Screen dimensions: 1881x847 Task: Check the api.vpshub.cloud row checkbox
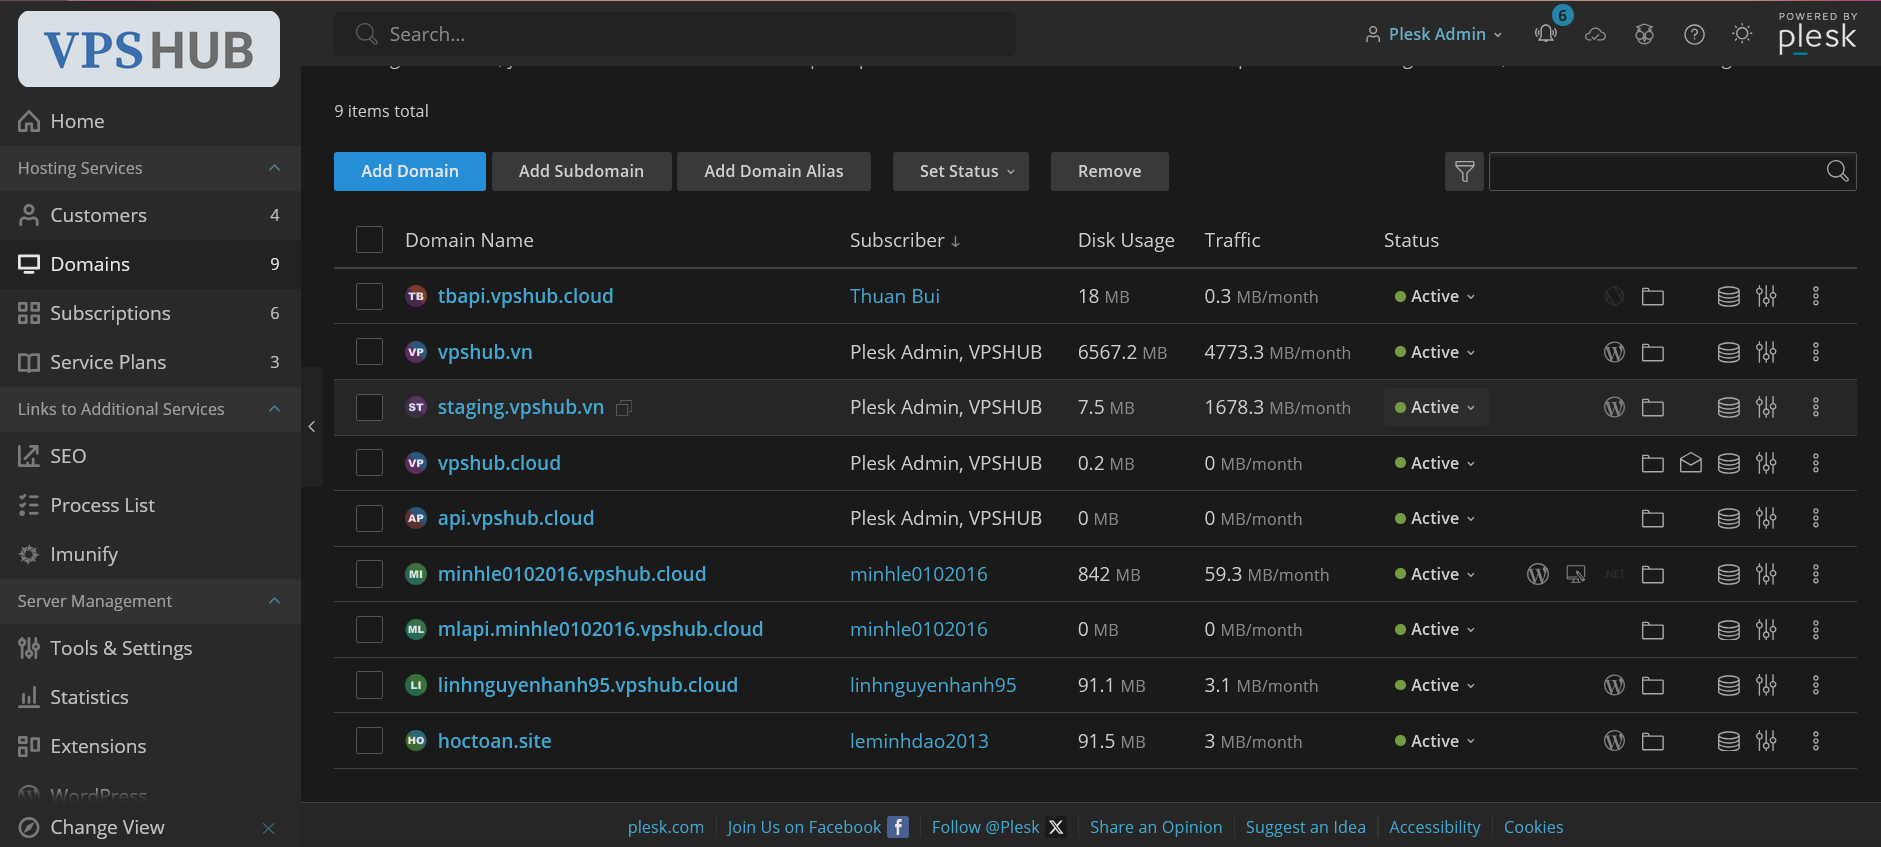pyautogui.click(x=370, y=518)
